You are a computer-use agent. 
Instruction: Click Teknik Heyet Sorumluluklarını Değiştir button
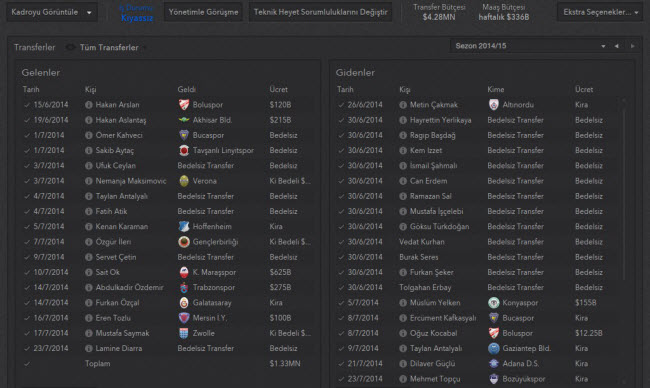320,12
